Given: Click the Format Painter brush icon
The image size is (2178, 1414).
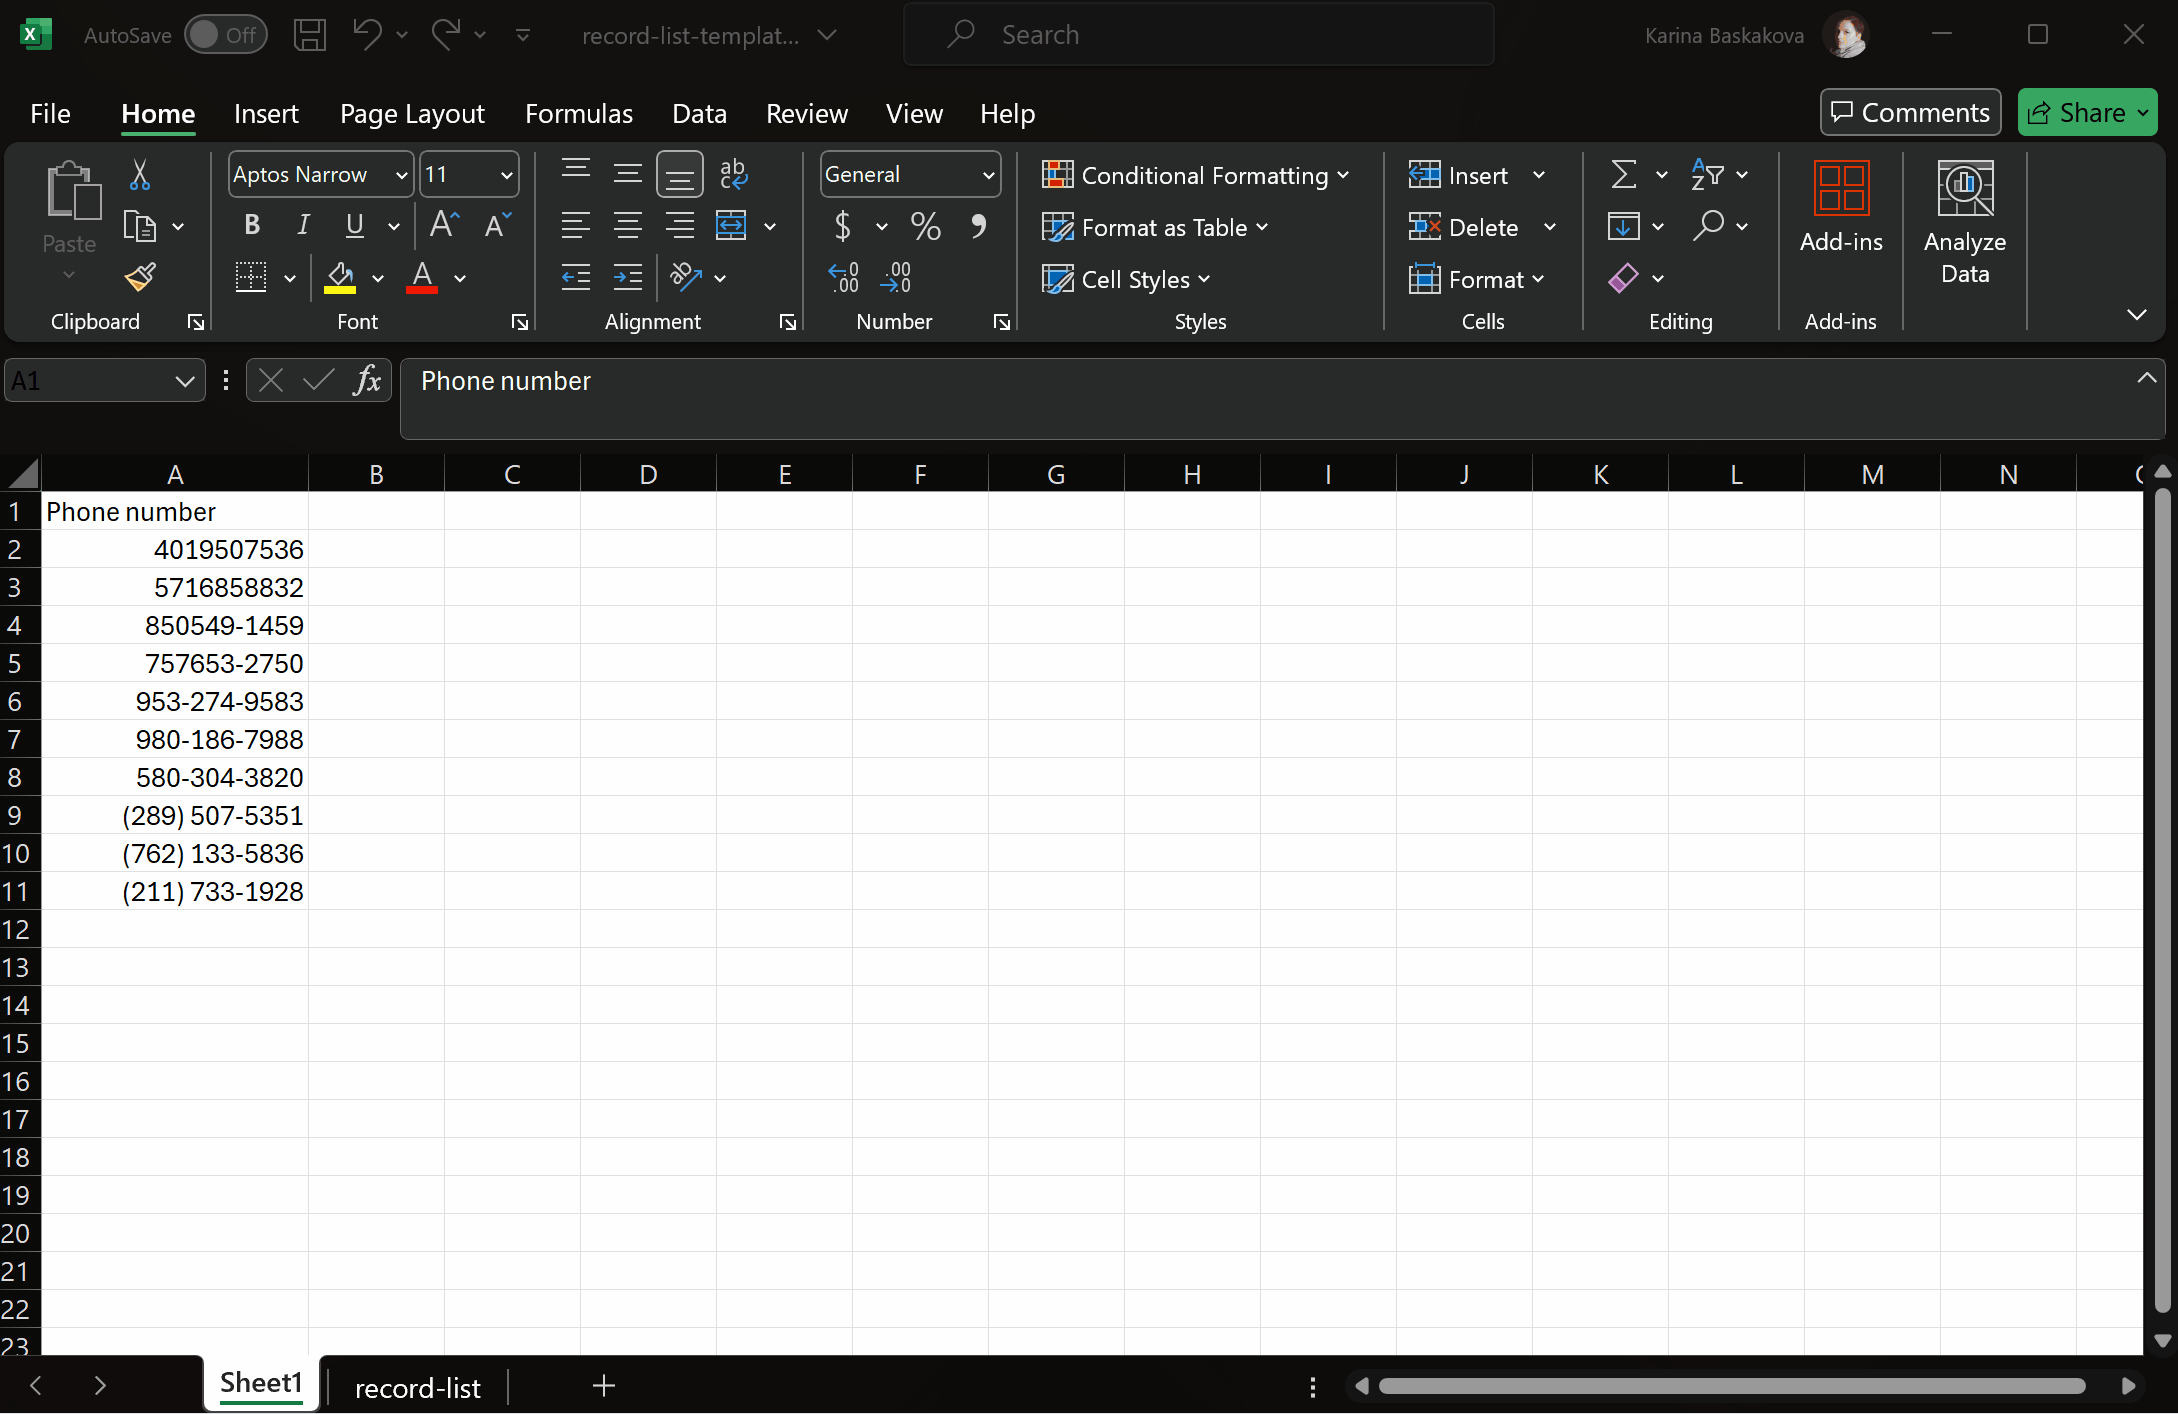Looking at the screenshot, I should point(140,277).
